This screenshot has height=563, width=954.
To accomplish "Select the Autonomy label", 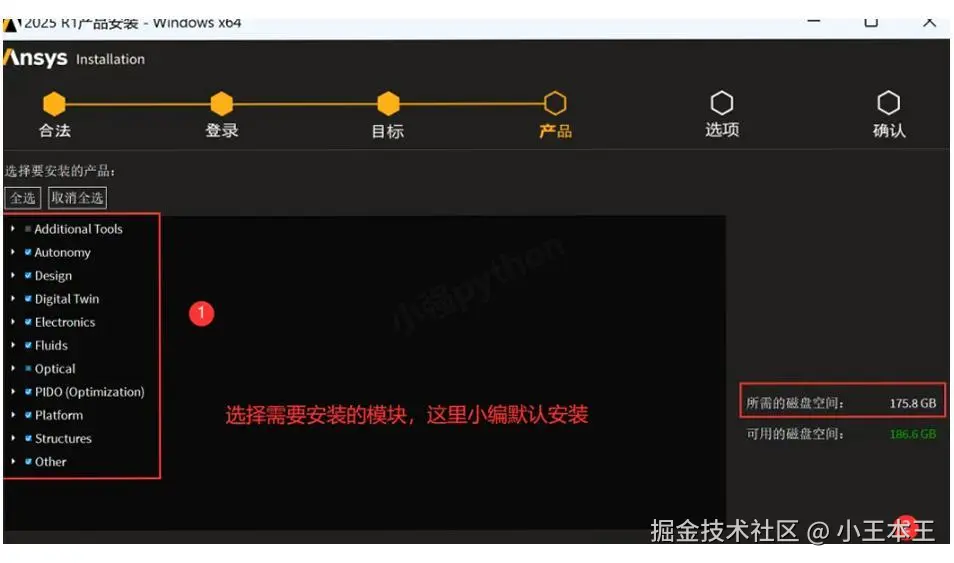I will pos(63,253).
